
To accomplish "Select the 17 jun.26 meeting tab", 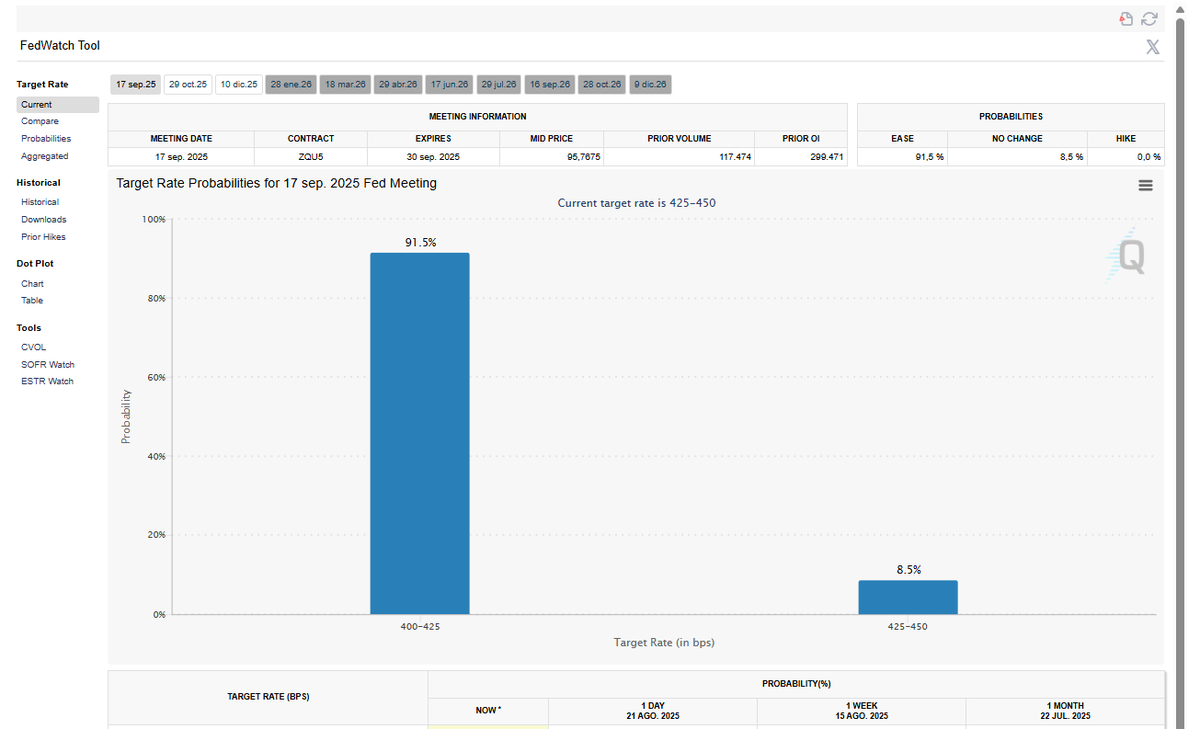I will point(449,85).
